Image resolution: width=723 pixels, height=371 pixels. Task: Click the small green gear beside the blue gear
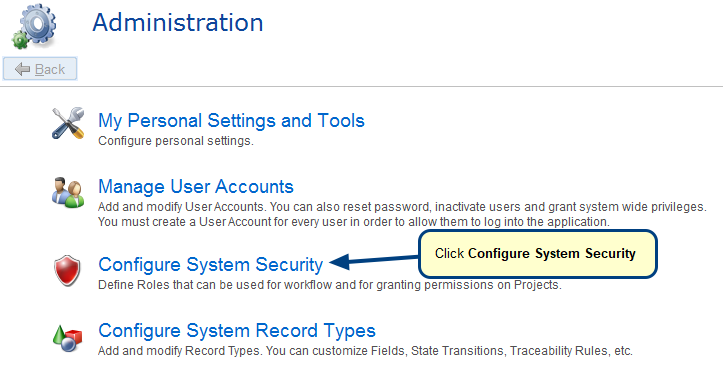(x=20, y=40)
